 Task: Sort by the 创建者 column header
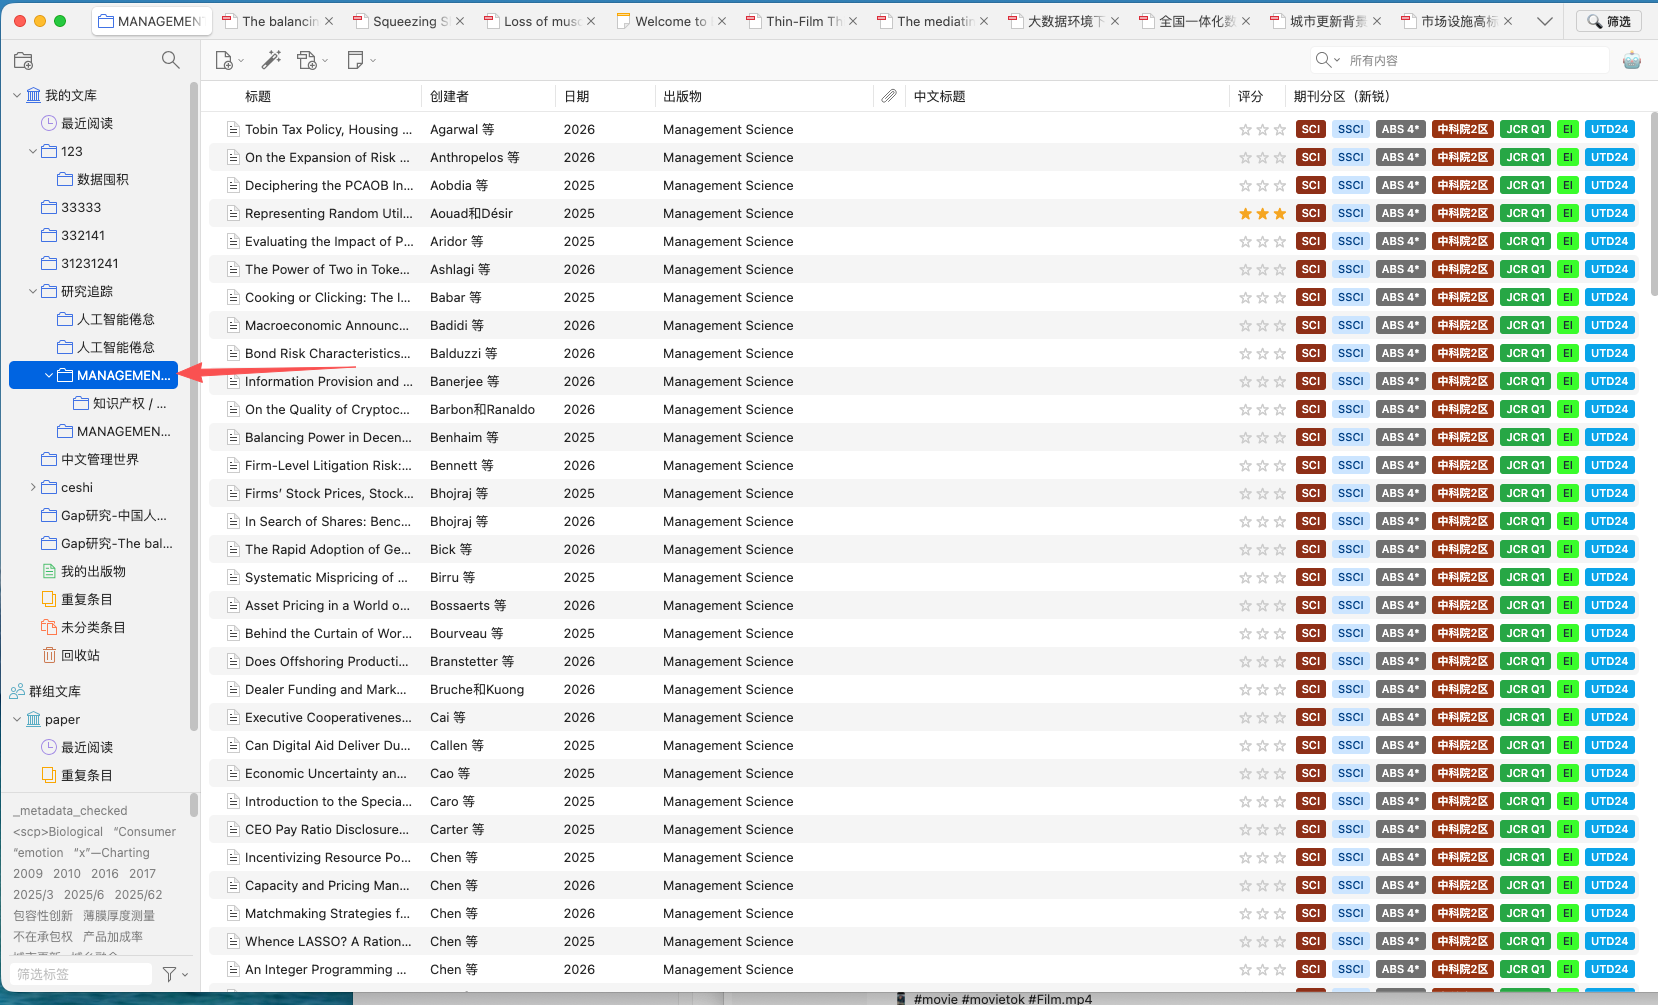[449, 96]
